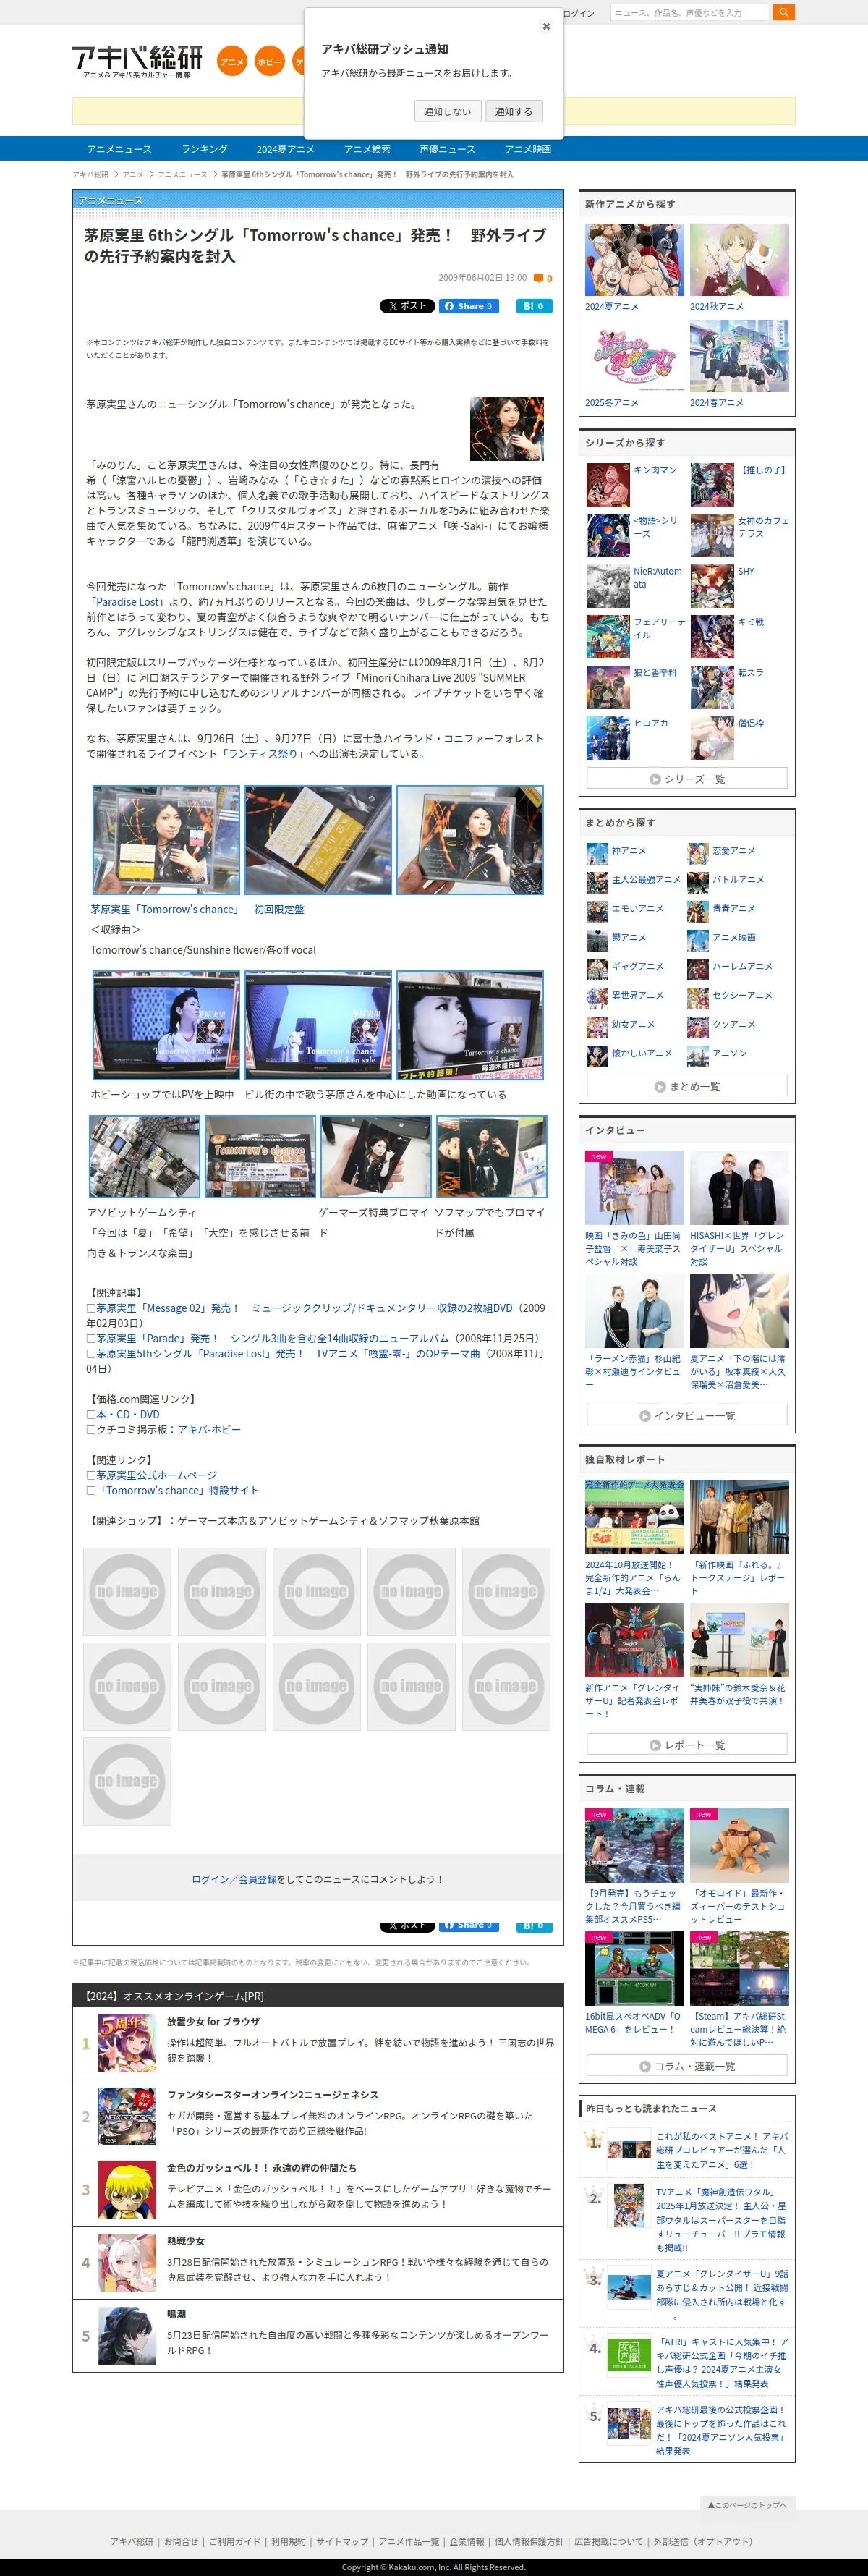Viewport: 868px width, 2576px height.
Task: Open アニメニュース nav tab
Action: [x=119, y=149]
